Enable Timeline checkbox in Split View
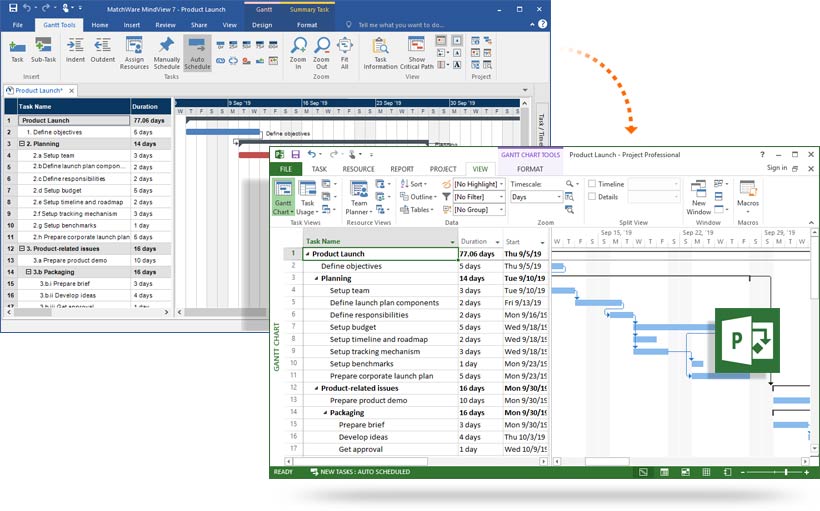The width and height of the screenshot is (820, 511). tap(592, 184)
